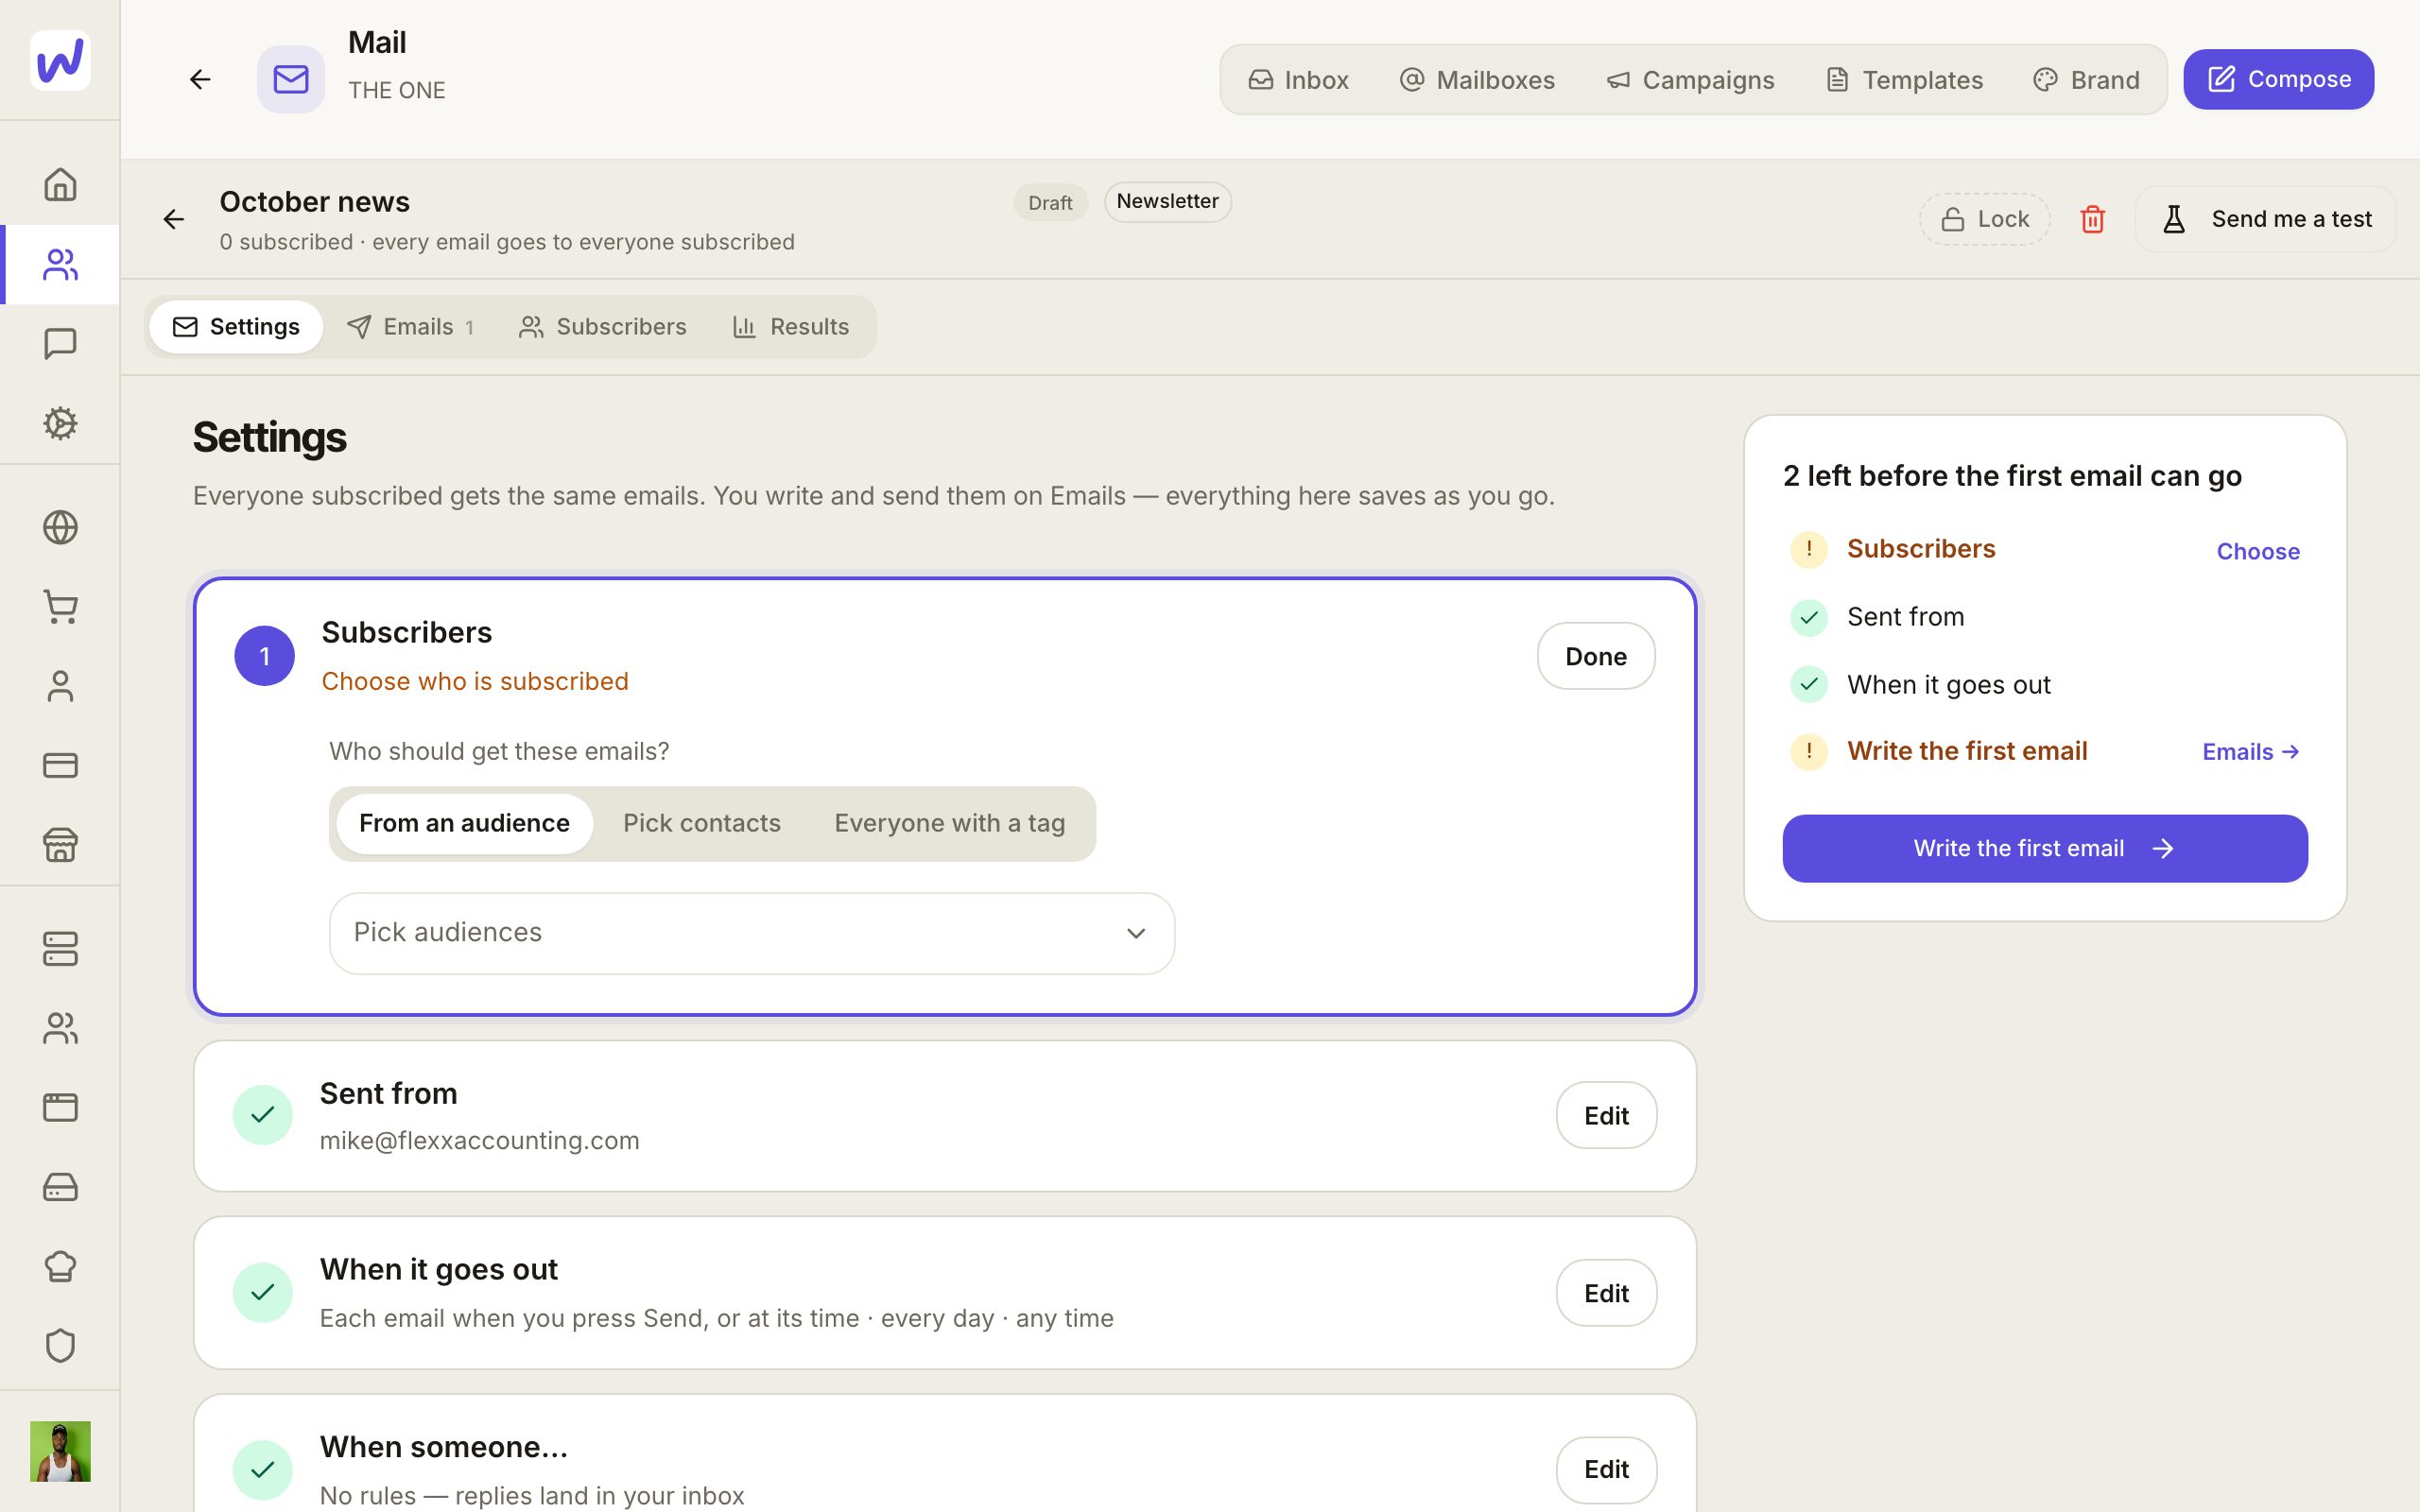
Task: Open the globe icon in sidebar
Action: (60, 527)
